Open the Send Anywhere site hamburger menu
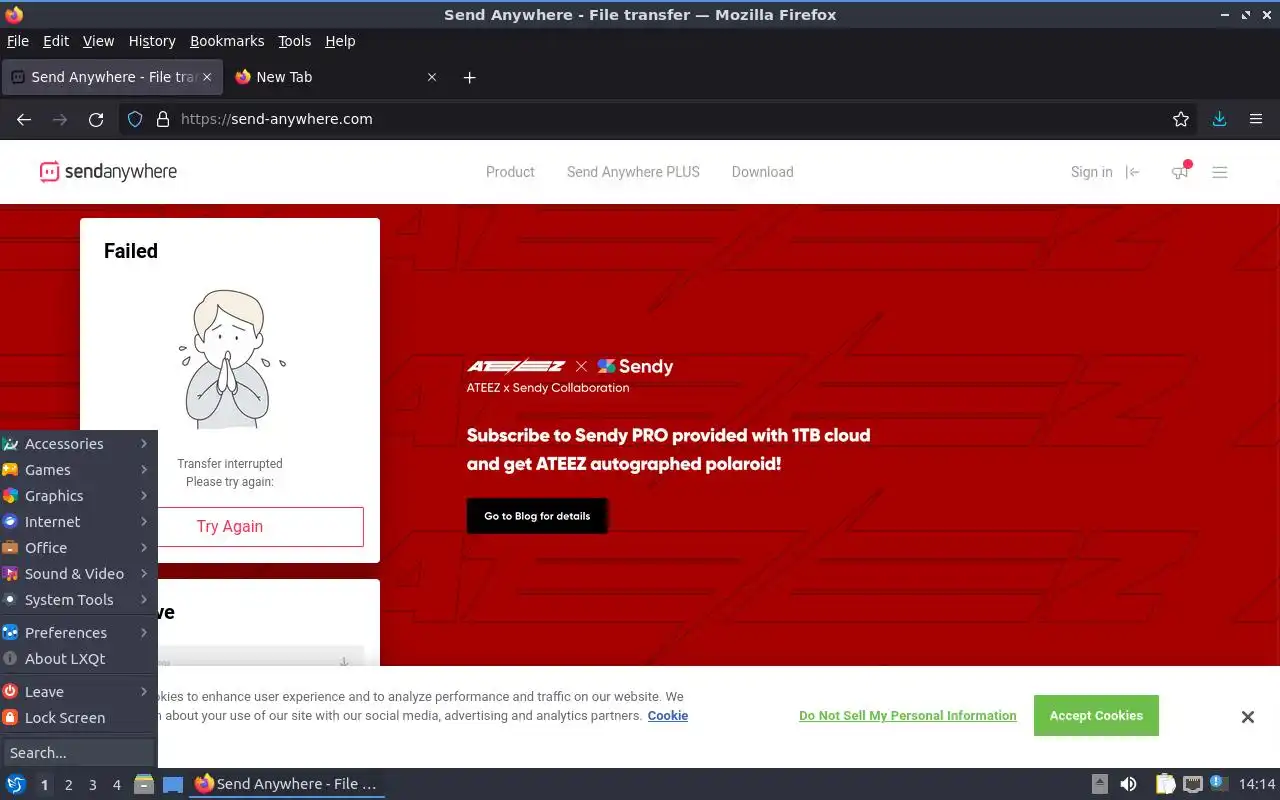This screenshot has height=800, width=1280. click(1220, 172)
